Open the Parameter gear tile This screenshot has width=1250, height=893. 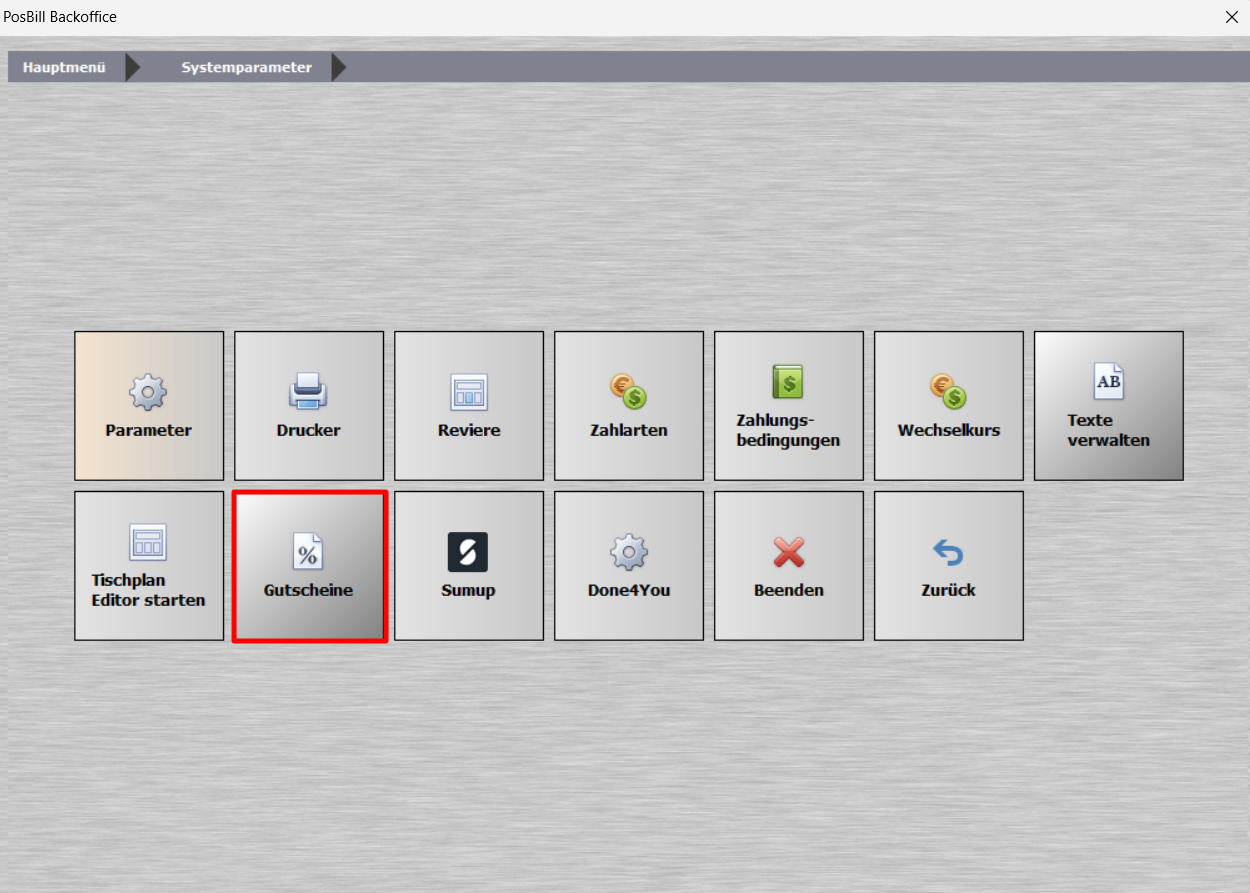(149, 406)
